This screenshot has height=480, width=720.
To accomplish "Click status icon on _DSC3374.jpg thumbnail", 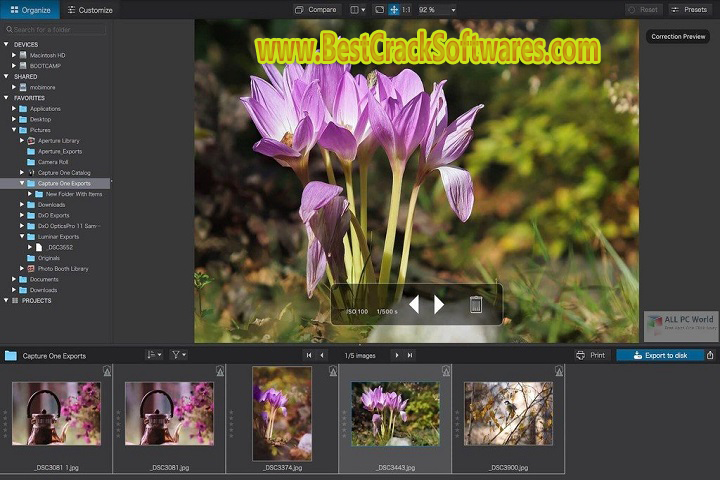I will (x=333, y=371).
